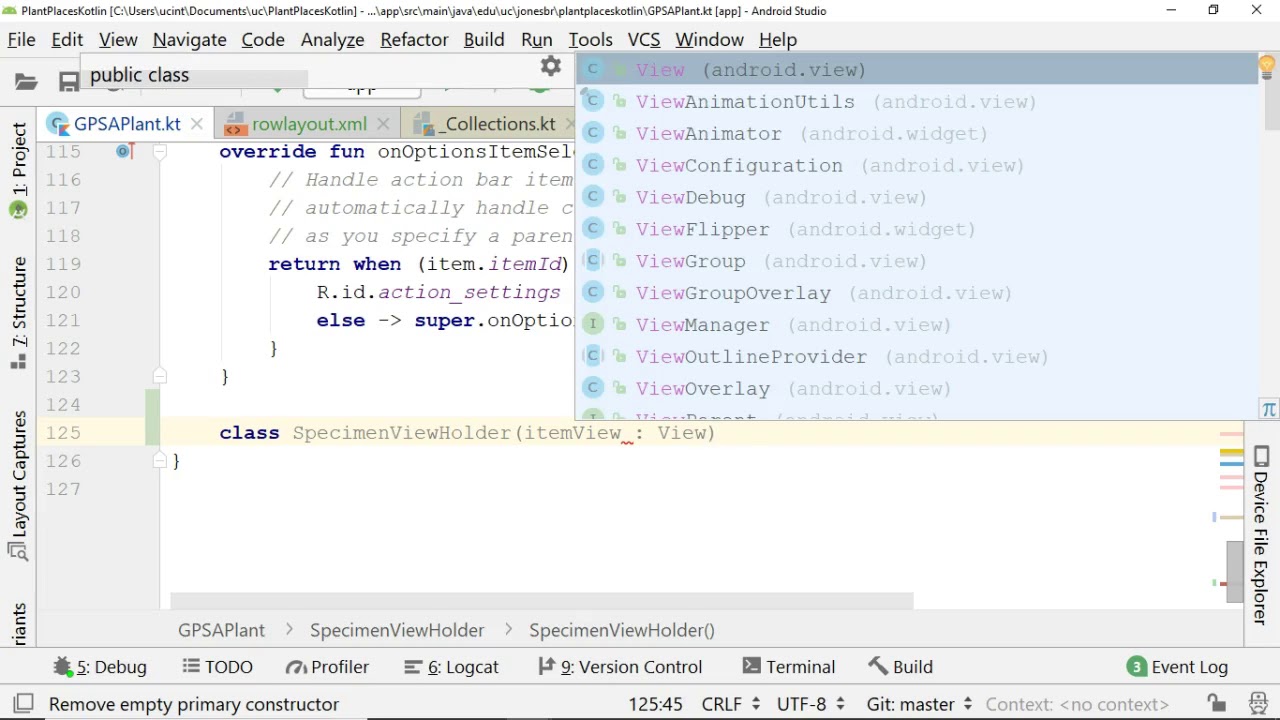Open the Layout Captures side panel

pos(19,485)
